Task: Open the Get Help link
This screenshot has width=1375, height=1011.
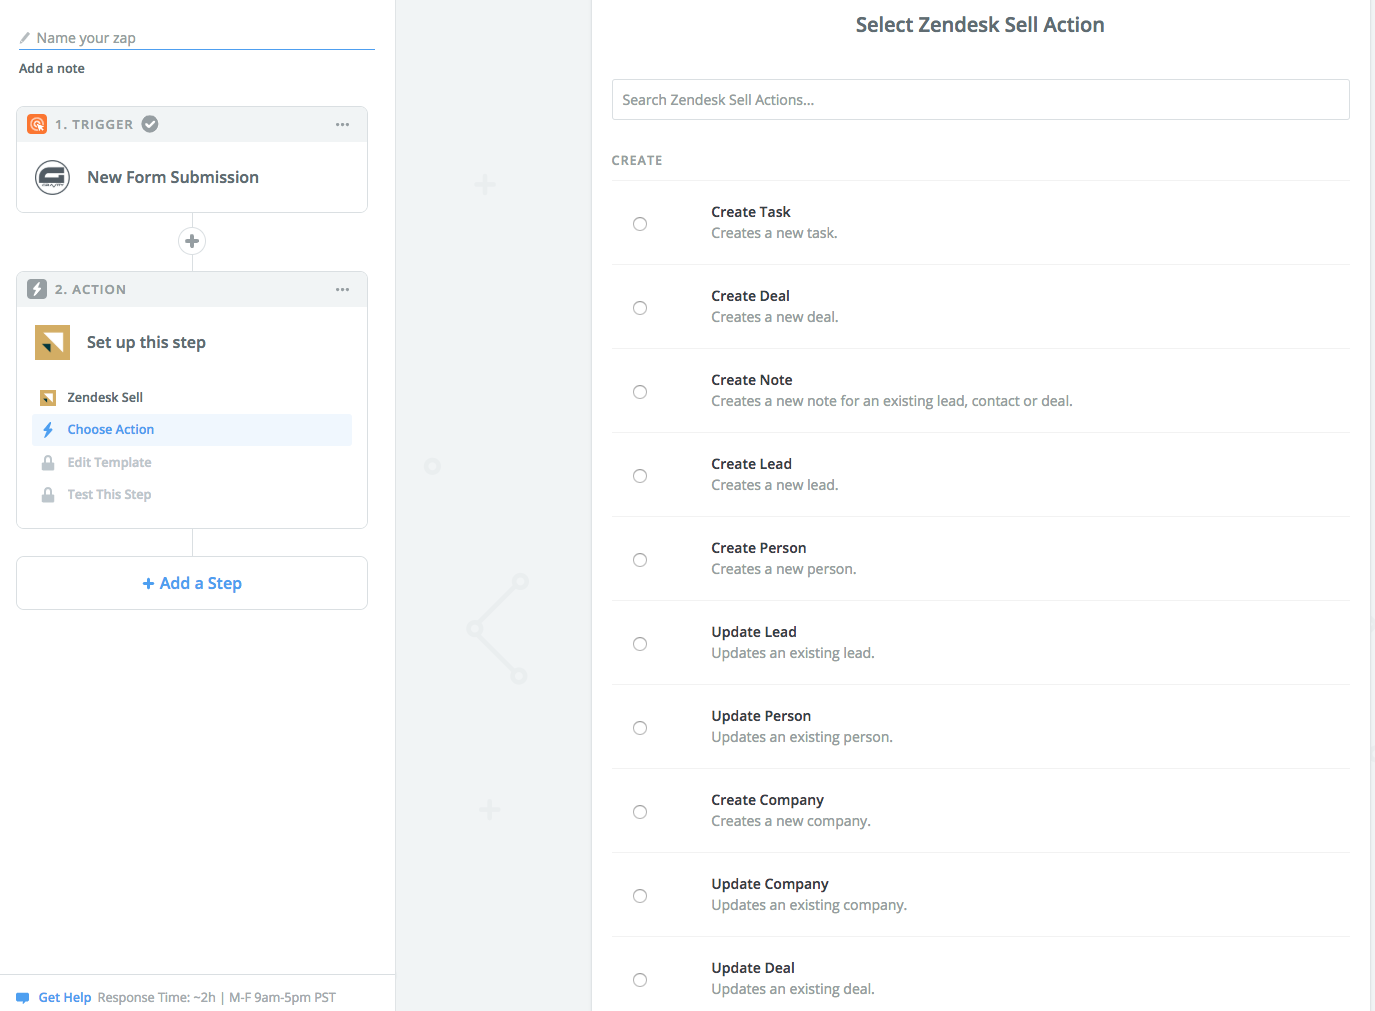Action: pos(65,998)
